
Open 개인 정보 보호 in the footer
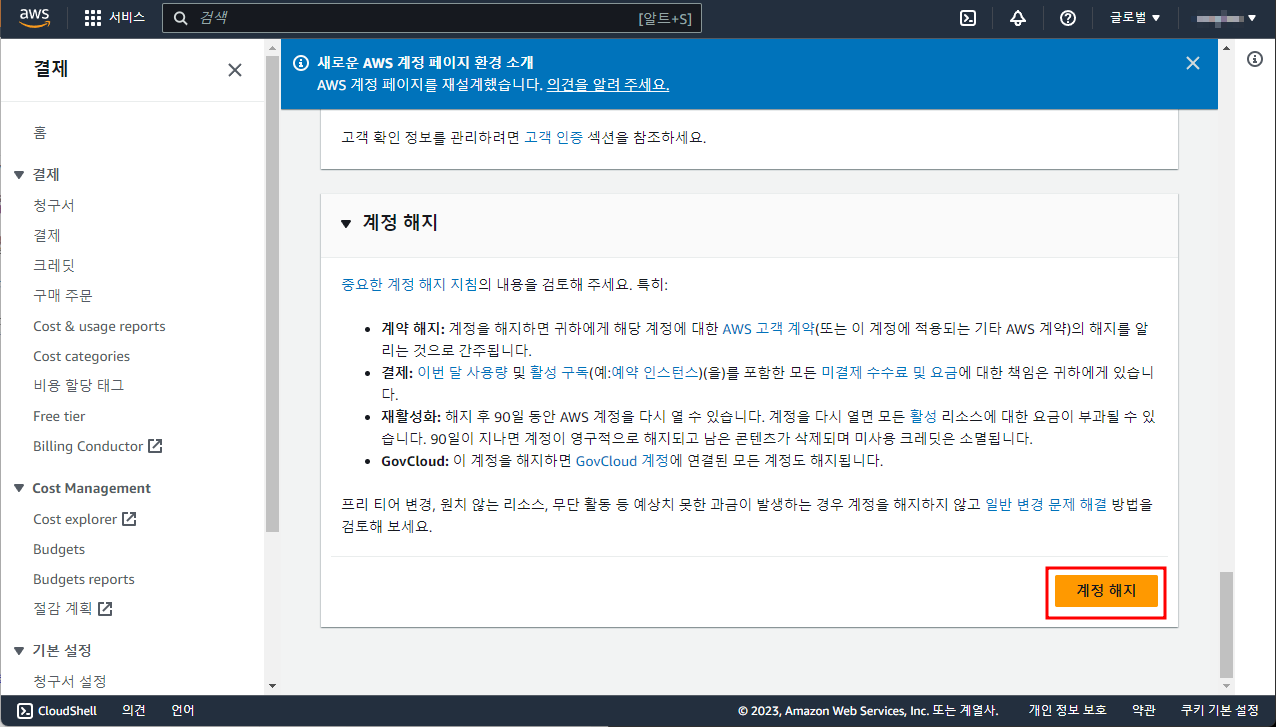tap(1067, 711)
